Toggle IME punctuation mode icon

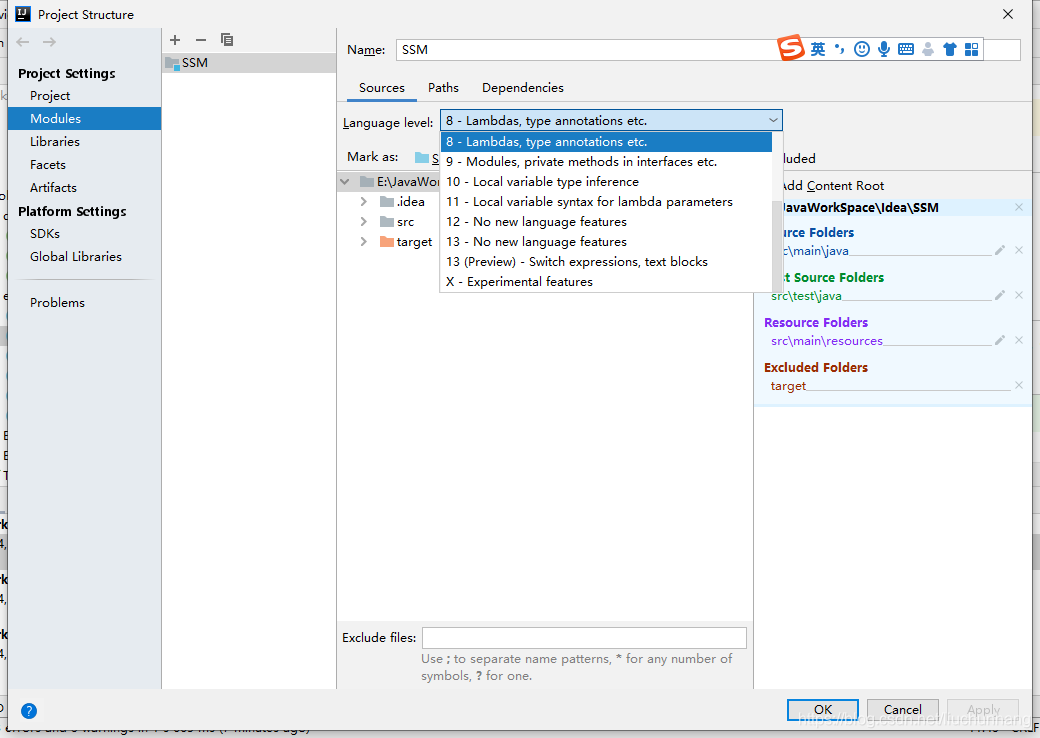pos(840,48)
